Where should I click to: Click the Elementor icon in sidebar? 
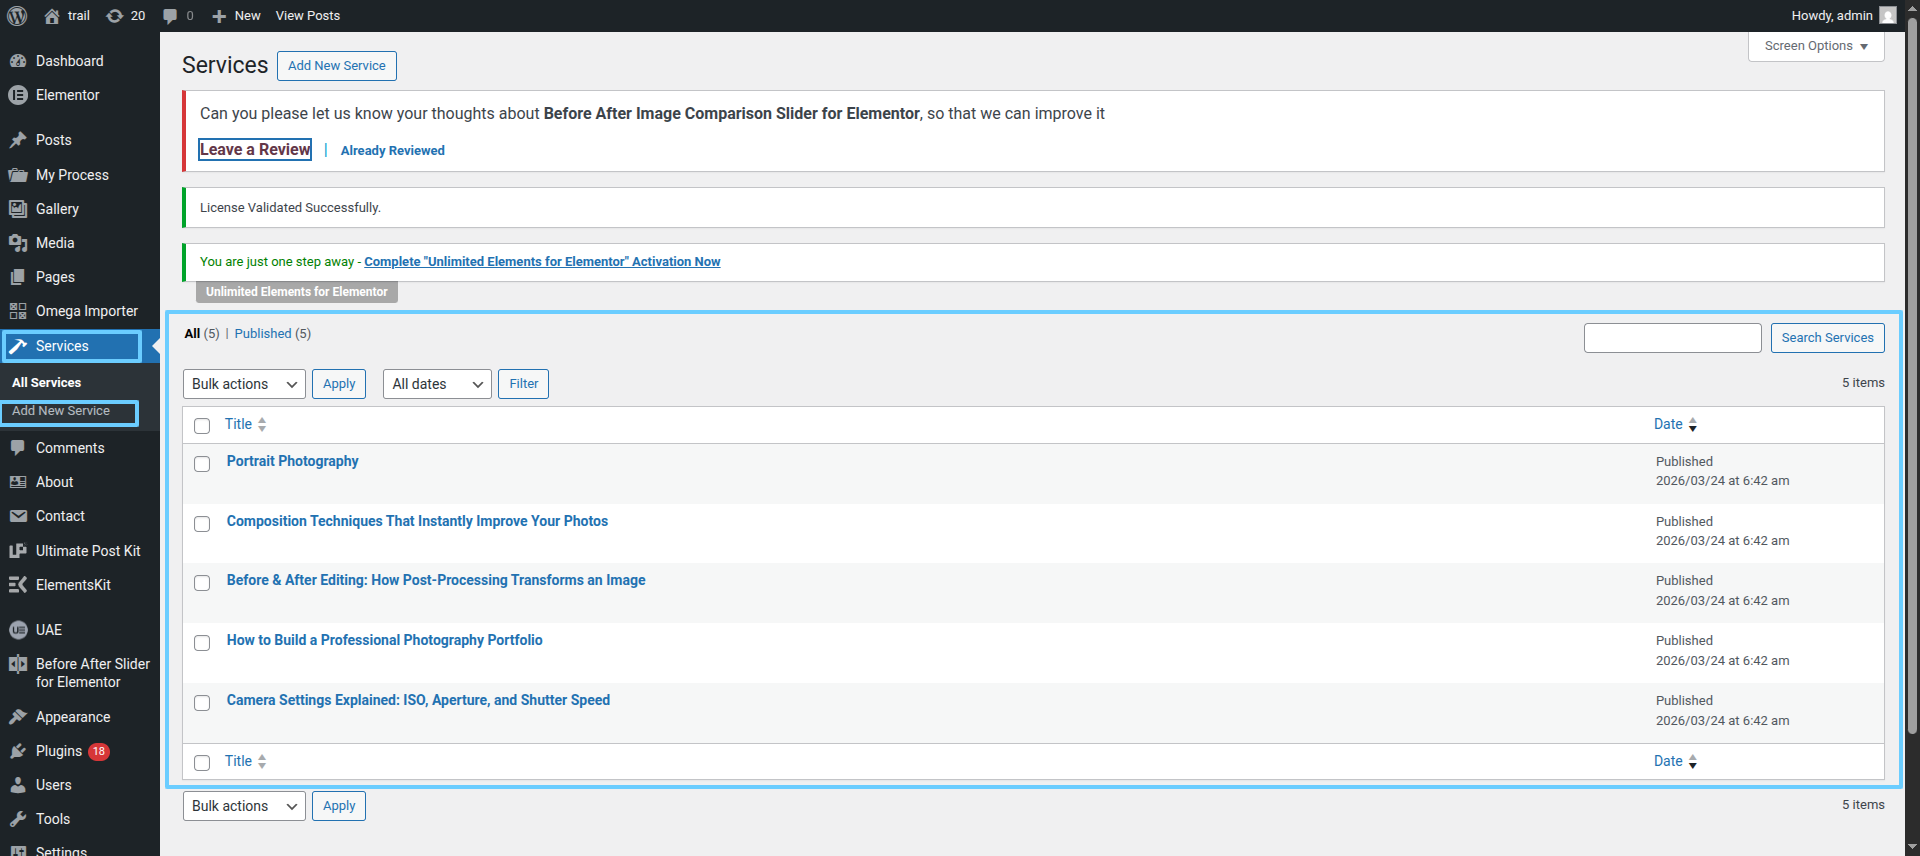[18, 95]
